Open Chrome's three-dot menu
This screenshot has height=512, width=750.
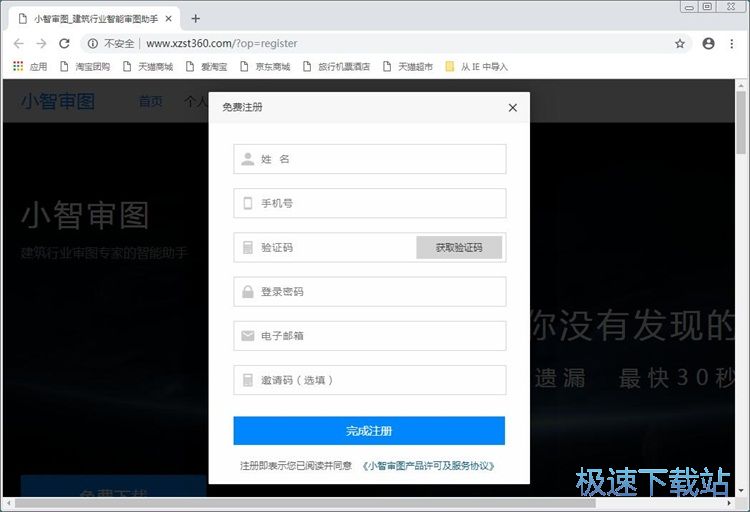pos(731,44)
